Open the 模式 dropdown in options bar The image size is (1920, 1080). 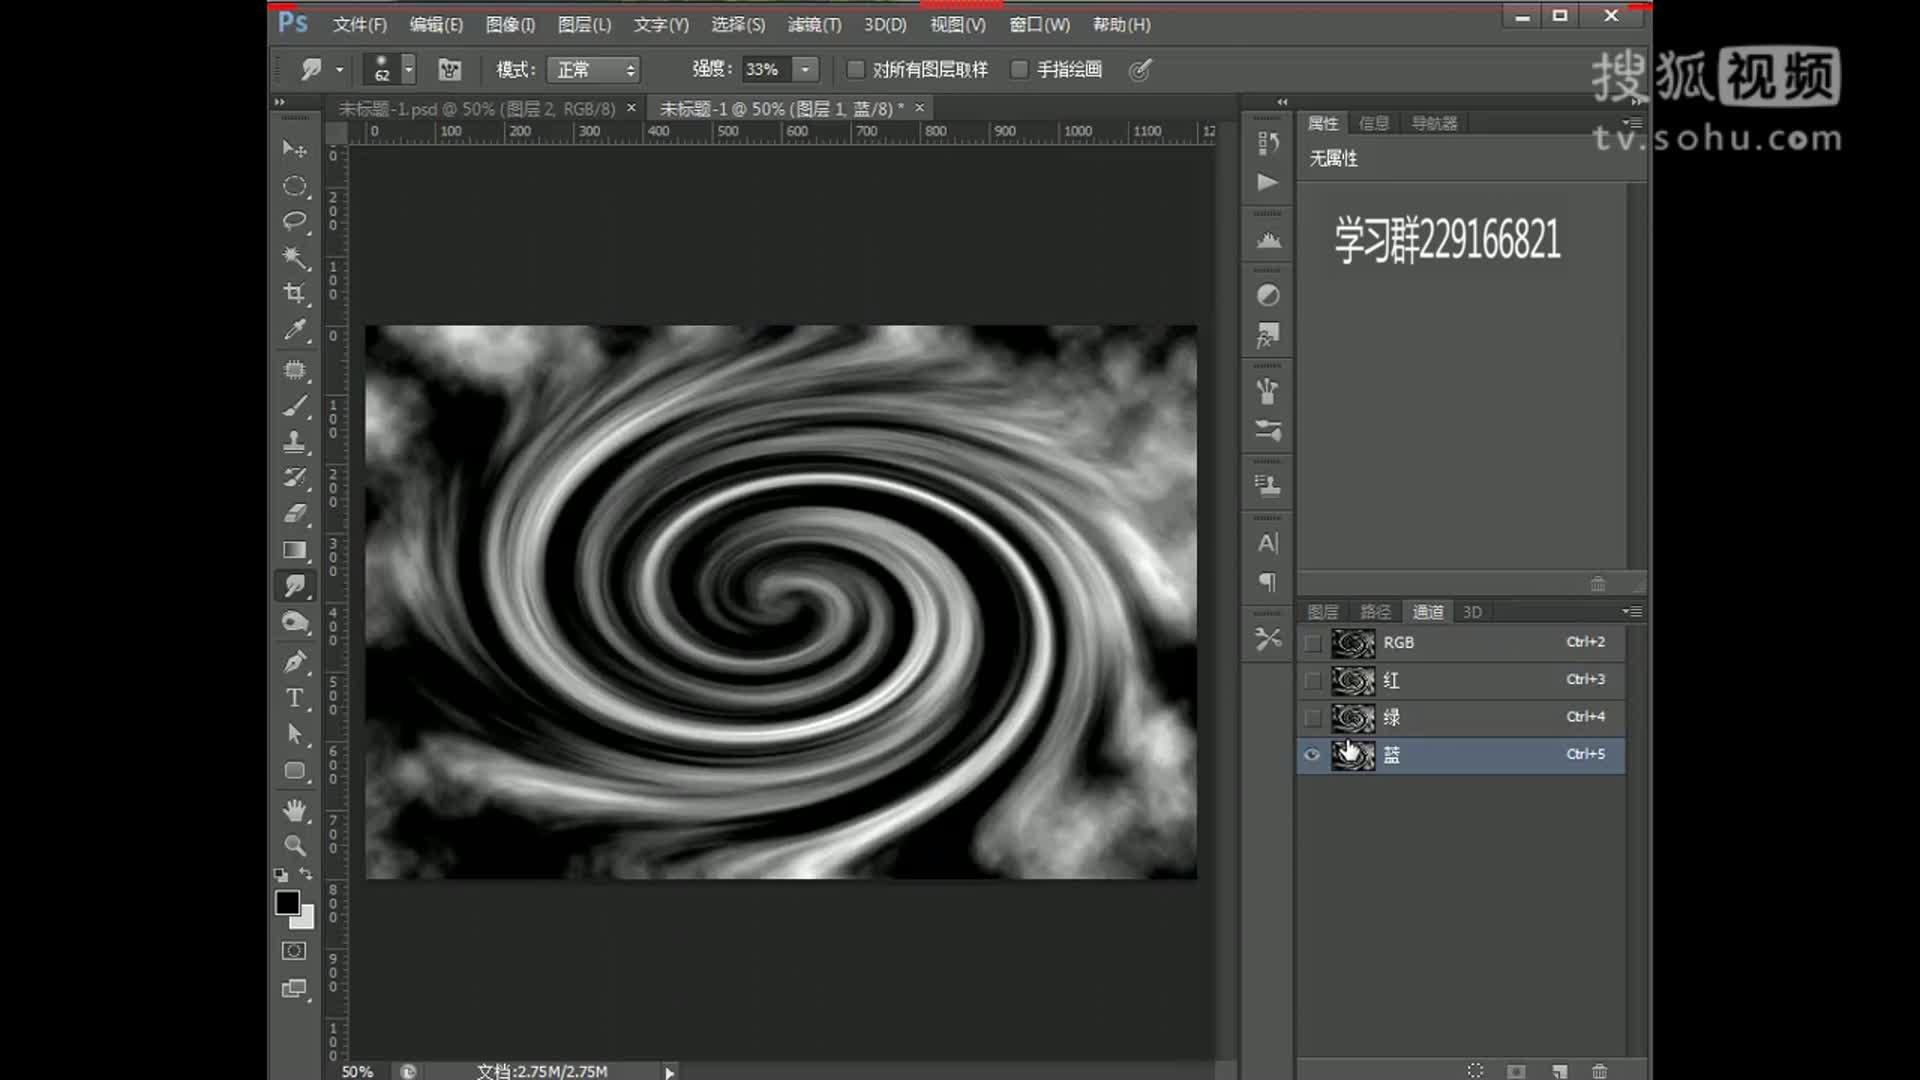pyautogui.click(x=594, y=69)
